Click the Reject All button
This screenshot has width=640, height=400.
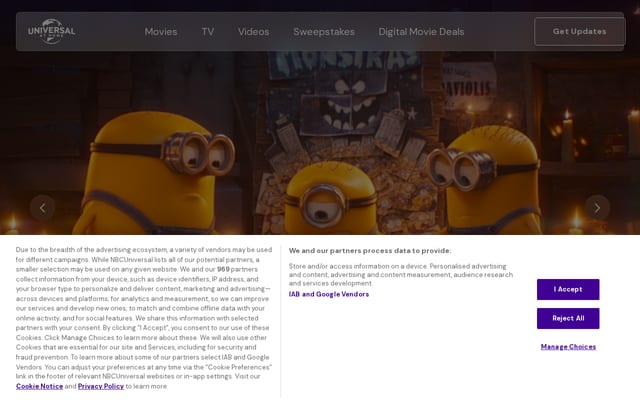568,318
